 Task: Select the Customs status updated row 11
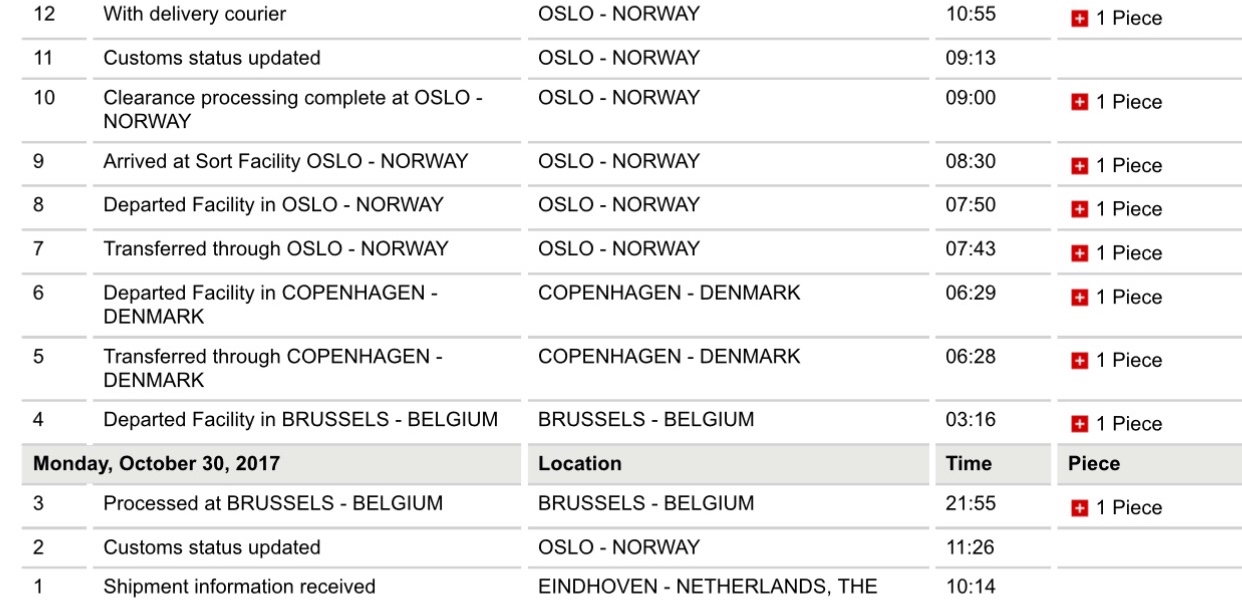(x=621, y=58)
